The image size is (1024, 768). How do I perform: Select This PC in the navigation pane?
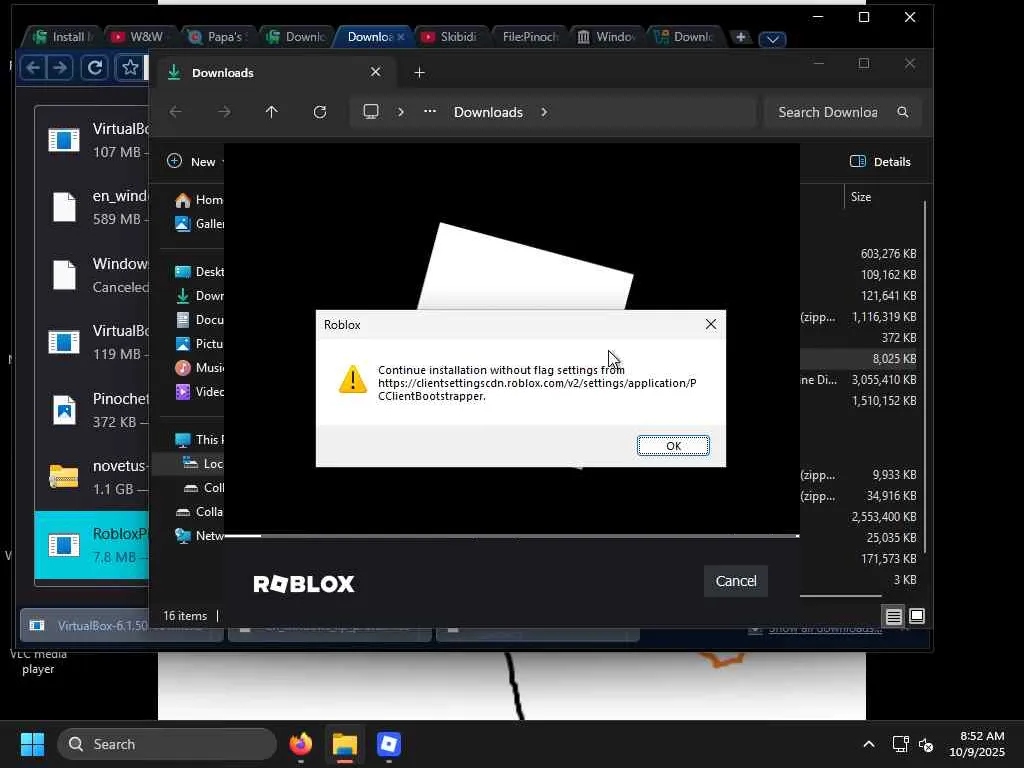click(x=199, y=440)
